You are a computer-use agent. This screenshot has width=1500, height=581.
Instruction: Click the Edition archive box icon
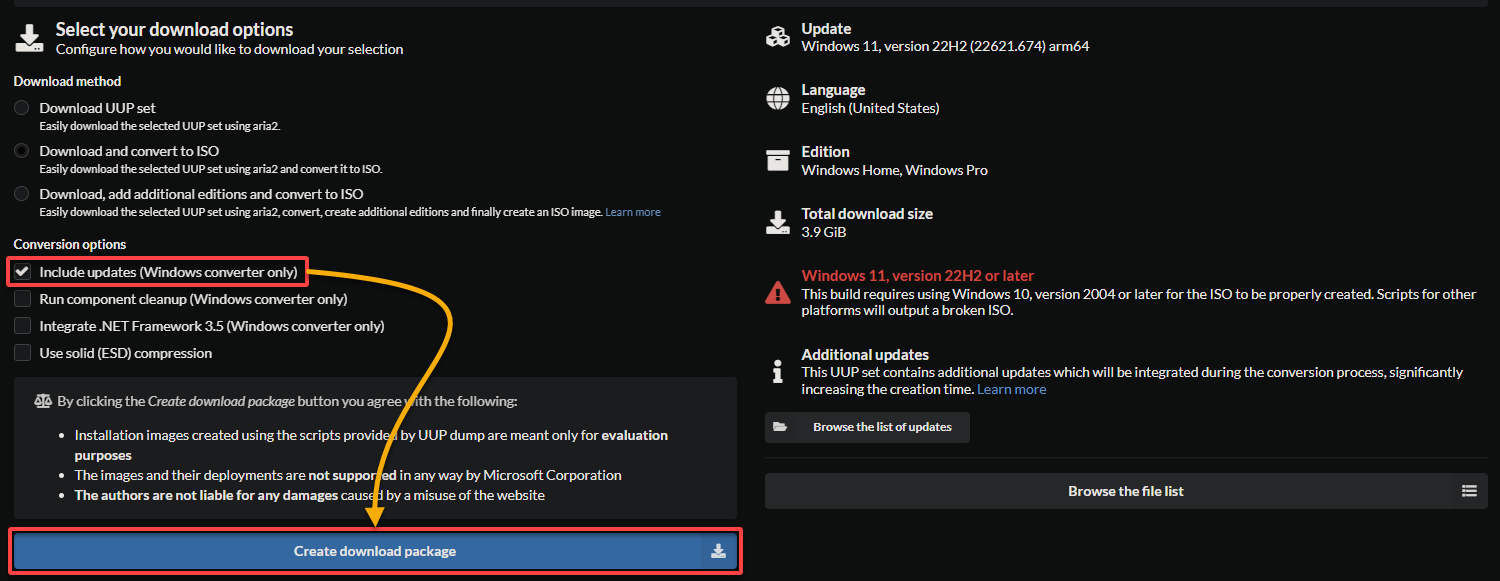pyautogui.click(x=777, y=160)
